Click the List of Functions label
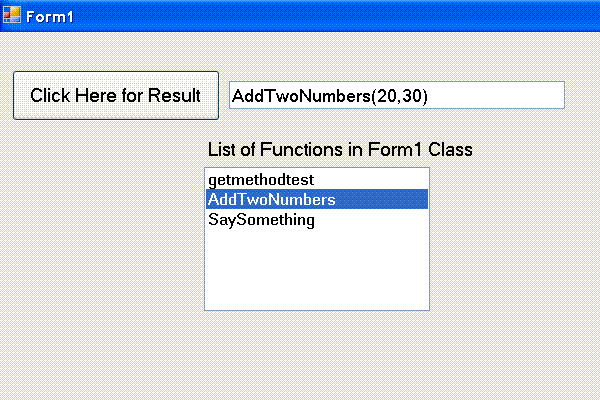This screenshot has width=600, height=400. (340, 149)
